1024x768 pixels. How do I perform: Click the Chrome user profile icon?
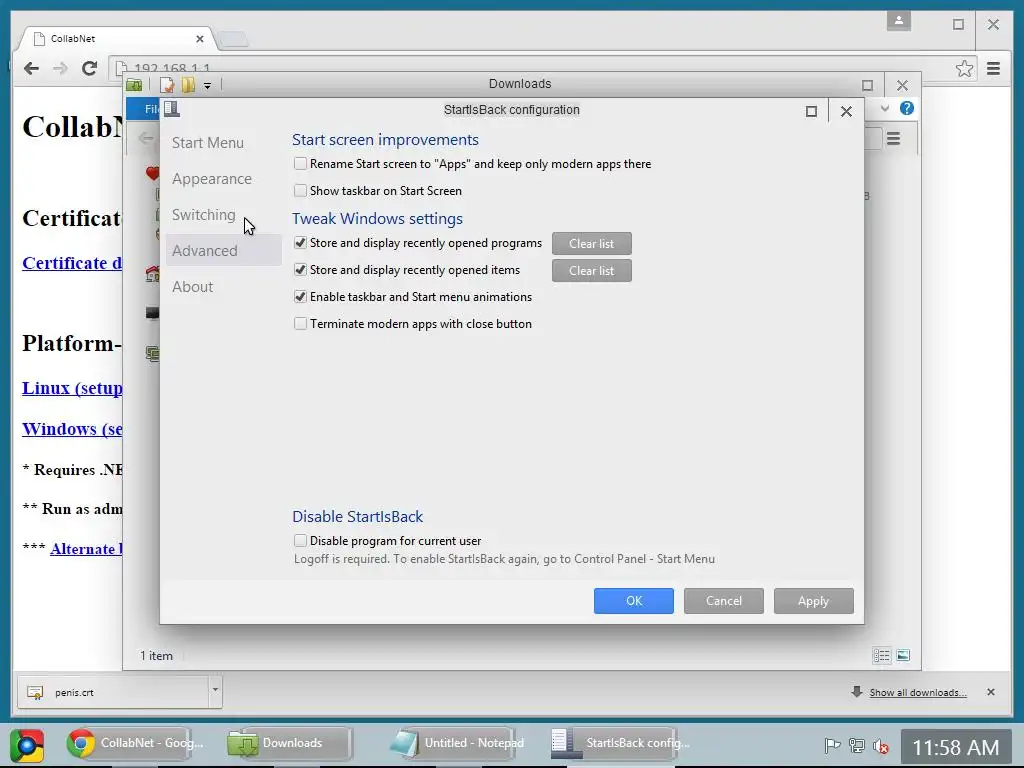tap(899, 21)
